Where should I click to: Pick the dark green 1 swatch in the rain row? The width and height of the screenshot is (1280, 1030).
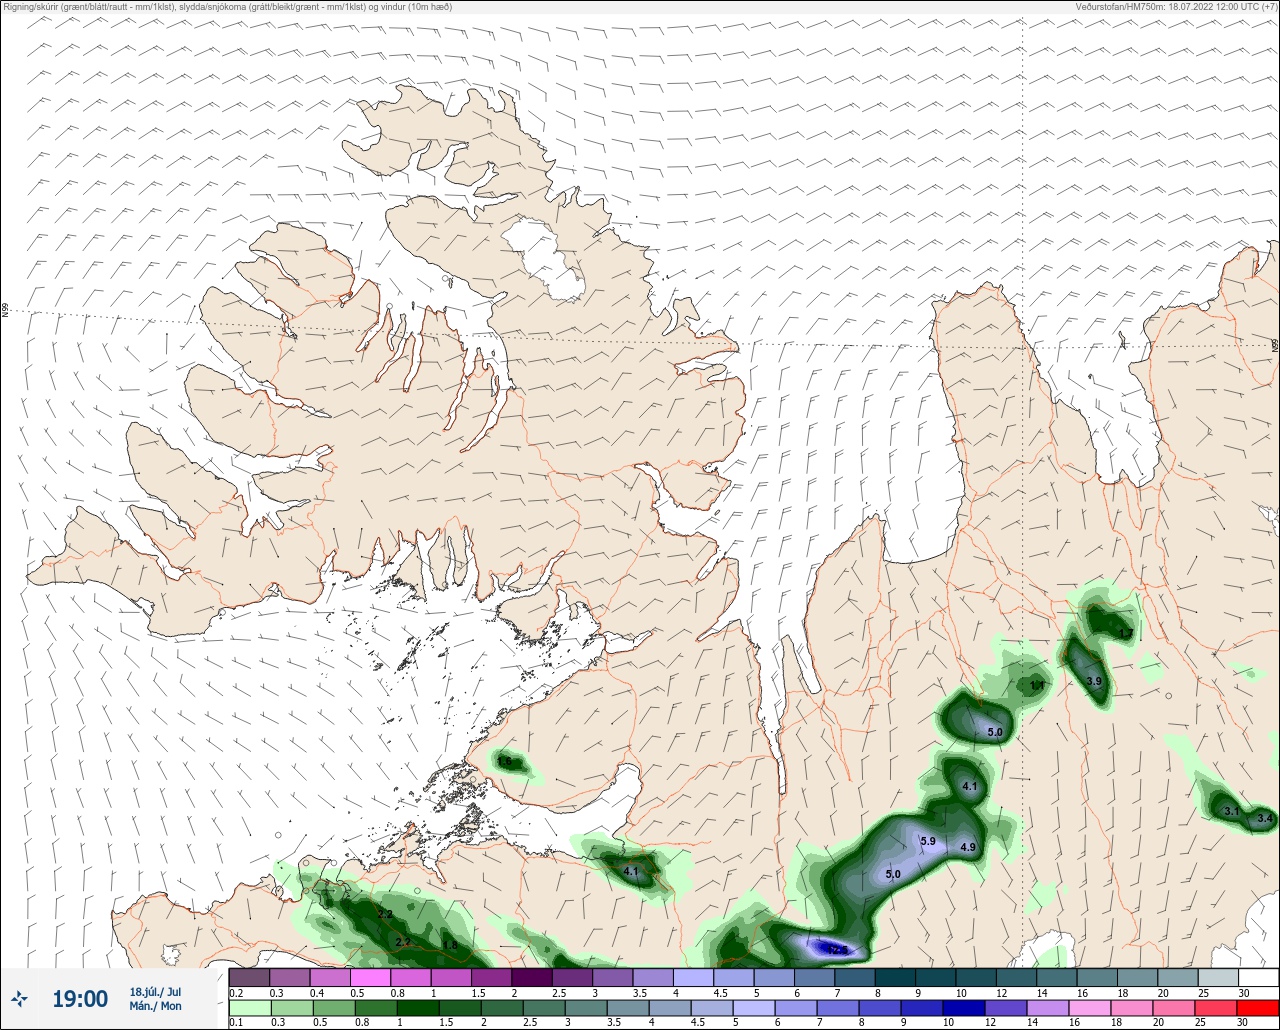[x=418, y=1007]
